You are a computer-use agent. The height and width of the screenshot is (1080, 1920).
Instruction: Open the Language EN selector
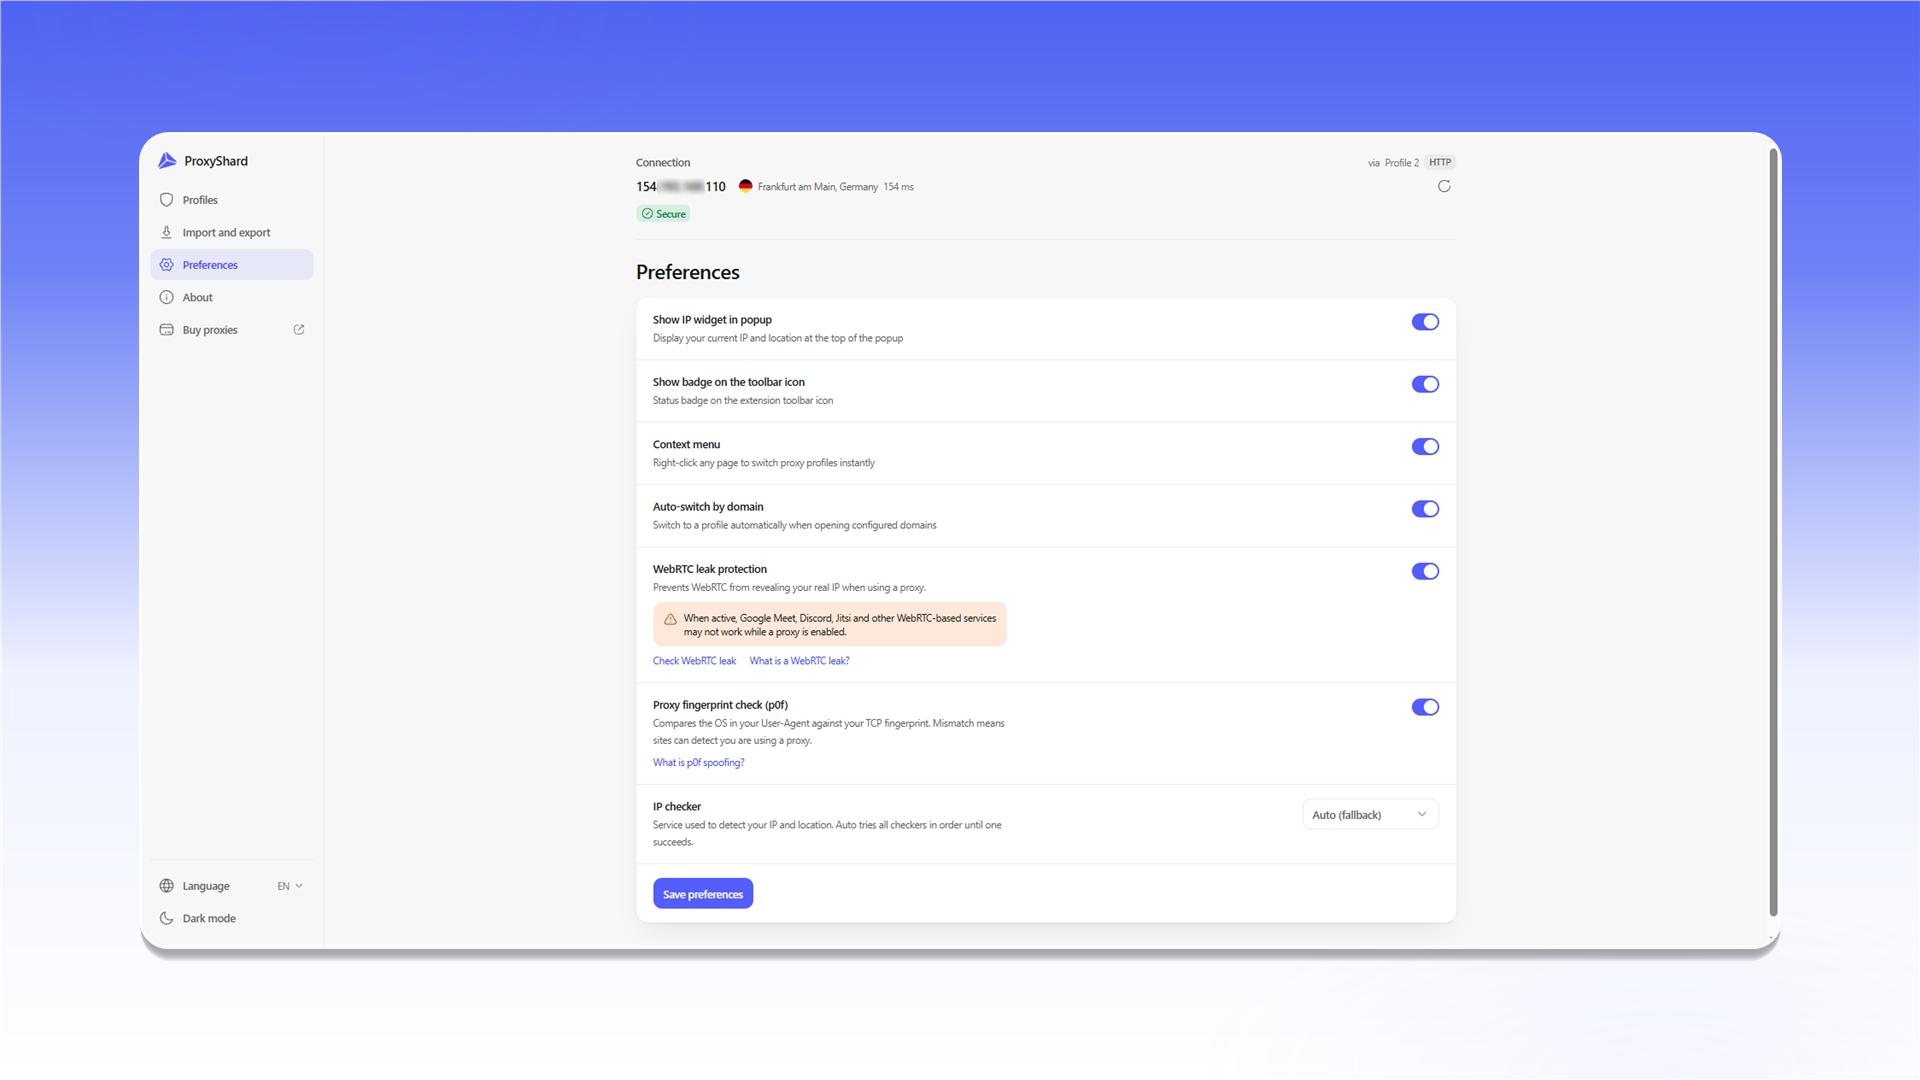click(x=290, y=886)
